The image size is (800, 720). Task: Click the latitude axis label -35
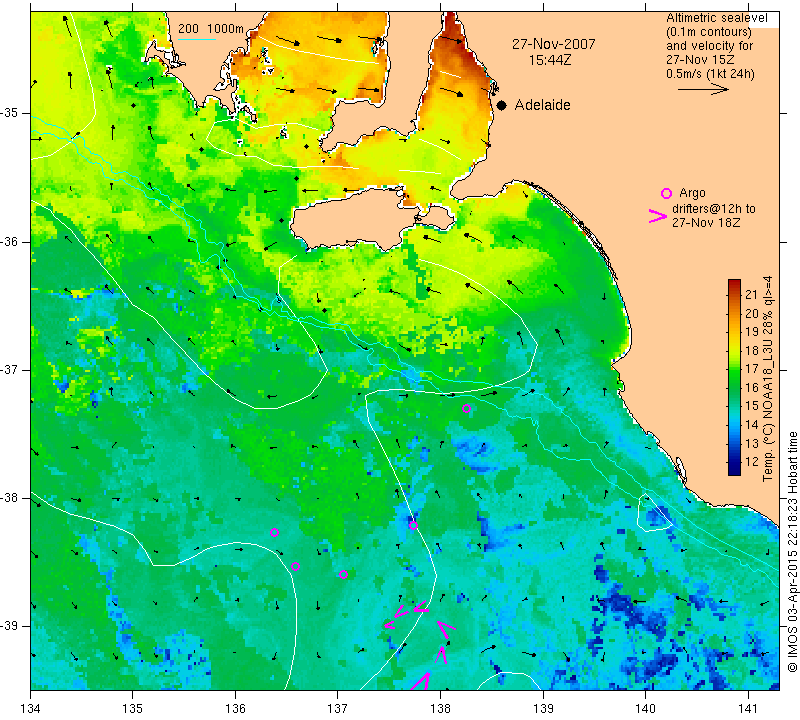[x=9, y=113]
